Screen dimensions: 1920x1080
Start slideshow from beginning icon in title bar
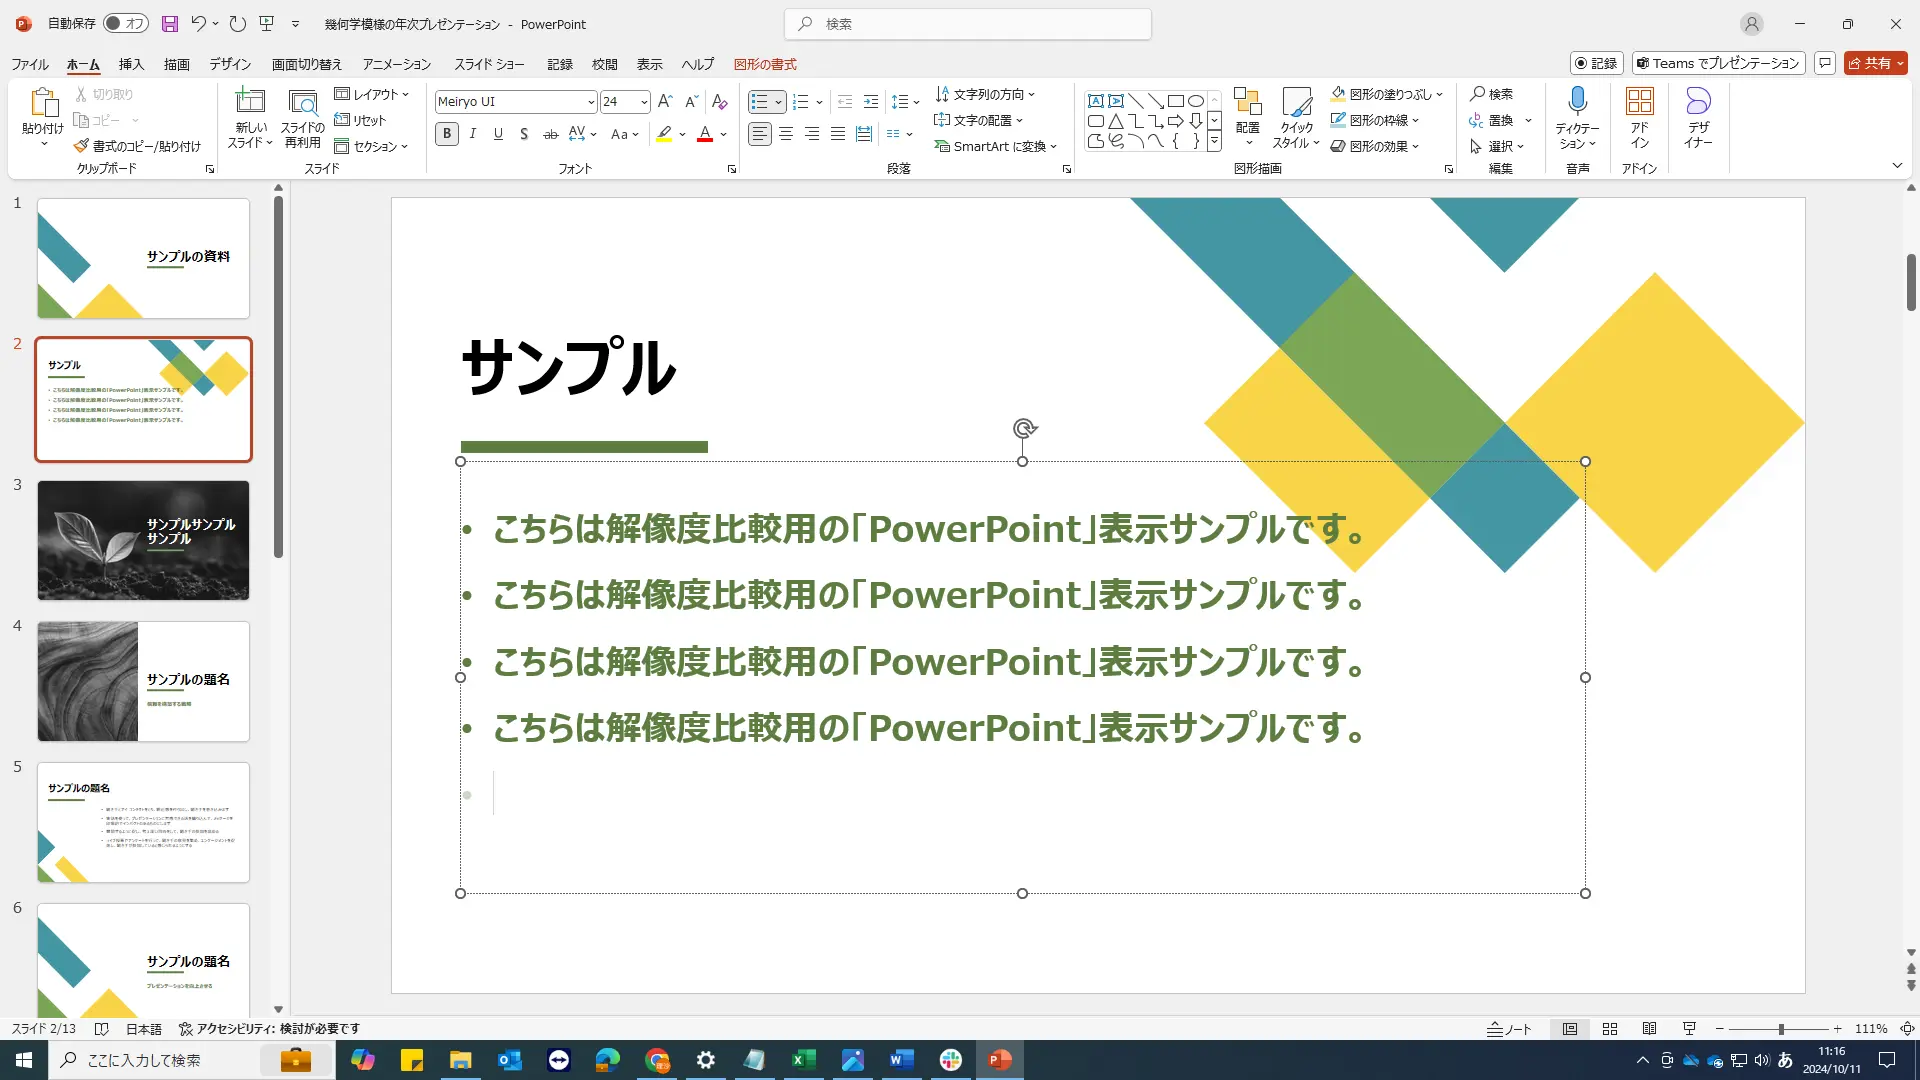coord(266,24)
